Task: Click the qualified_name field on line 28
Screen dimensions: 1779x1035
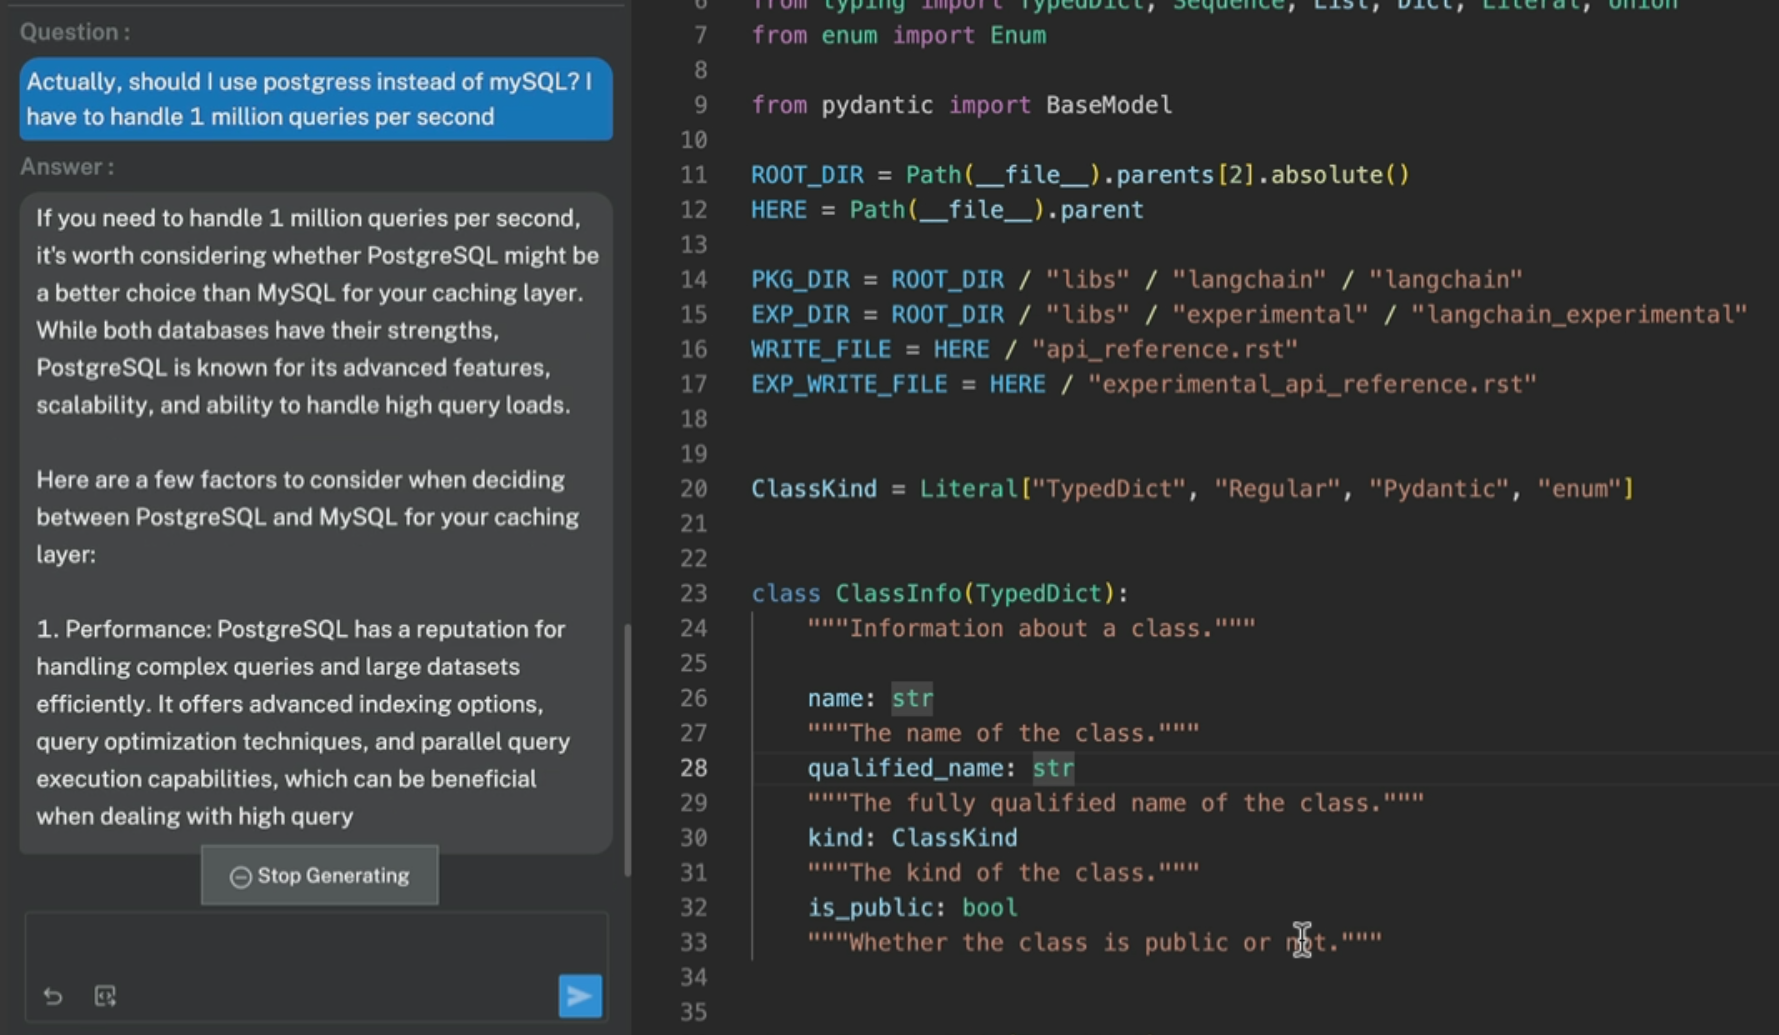Action: [941, 768]
